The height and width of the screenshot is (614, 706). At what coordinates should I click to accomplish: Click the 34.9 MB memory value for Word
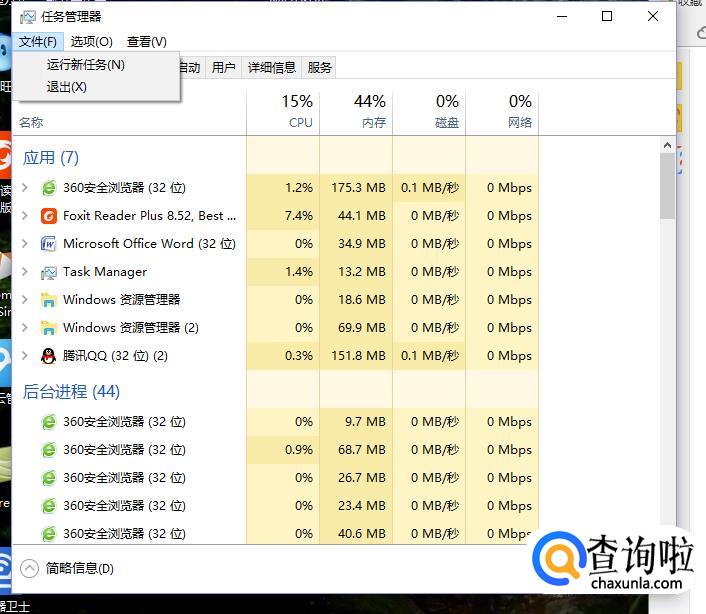(x=362, y=244)
